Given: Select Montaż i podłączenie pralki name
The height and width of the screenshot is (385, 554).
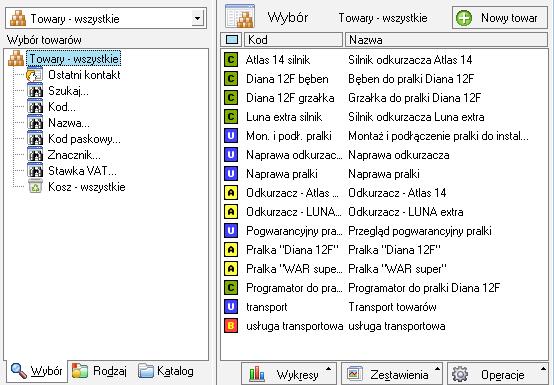Looking at the screenshot, I should pos(438,136).
